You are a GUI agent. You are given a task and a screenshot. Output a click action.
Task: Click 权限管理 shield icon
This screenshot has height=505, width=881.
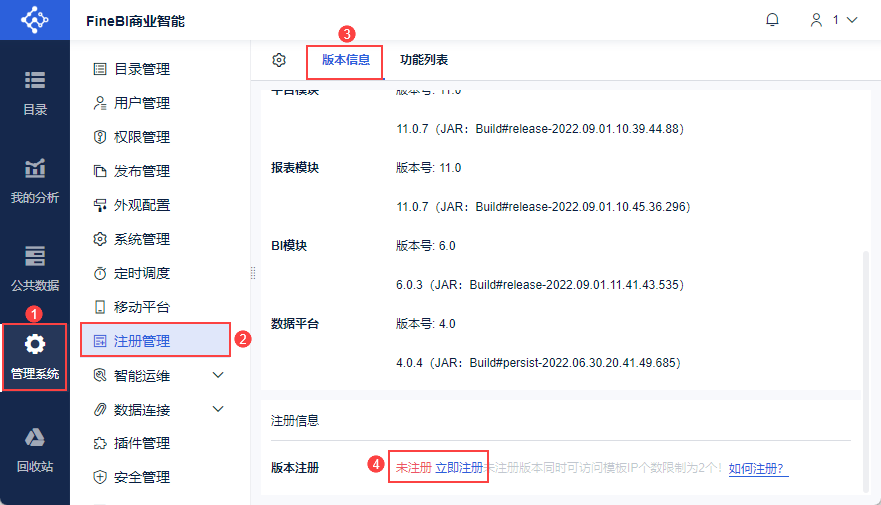click(100, 137)
